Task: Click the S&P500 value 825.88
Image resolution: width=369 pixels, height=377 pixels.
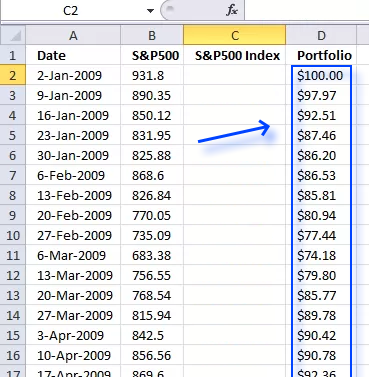Action: [152, 155]
